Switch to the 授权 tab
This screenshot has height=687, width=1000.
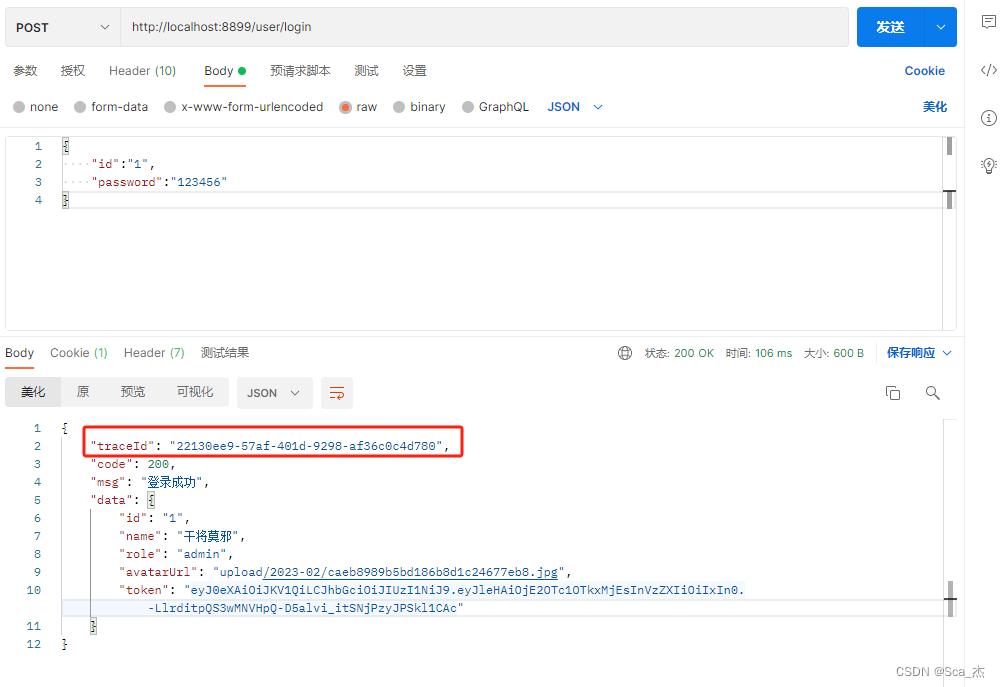pos(73,71)
